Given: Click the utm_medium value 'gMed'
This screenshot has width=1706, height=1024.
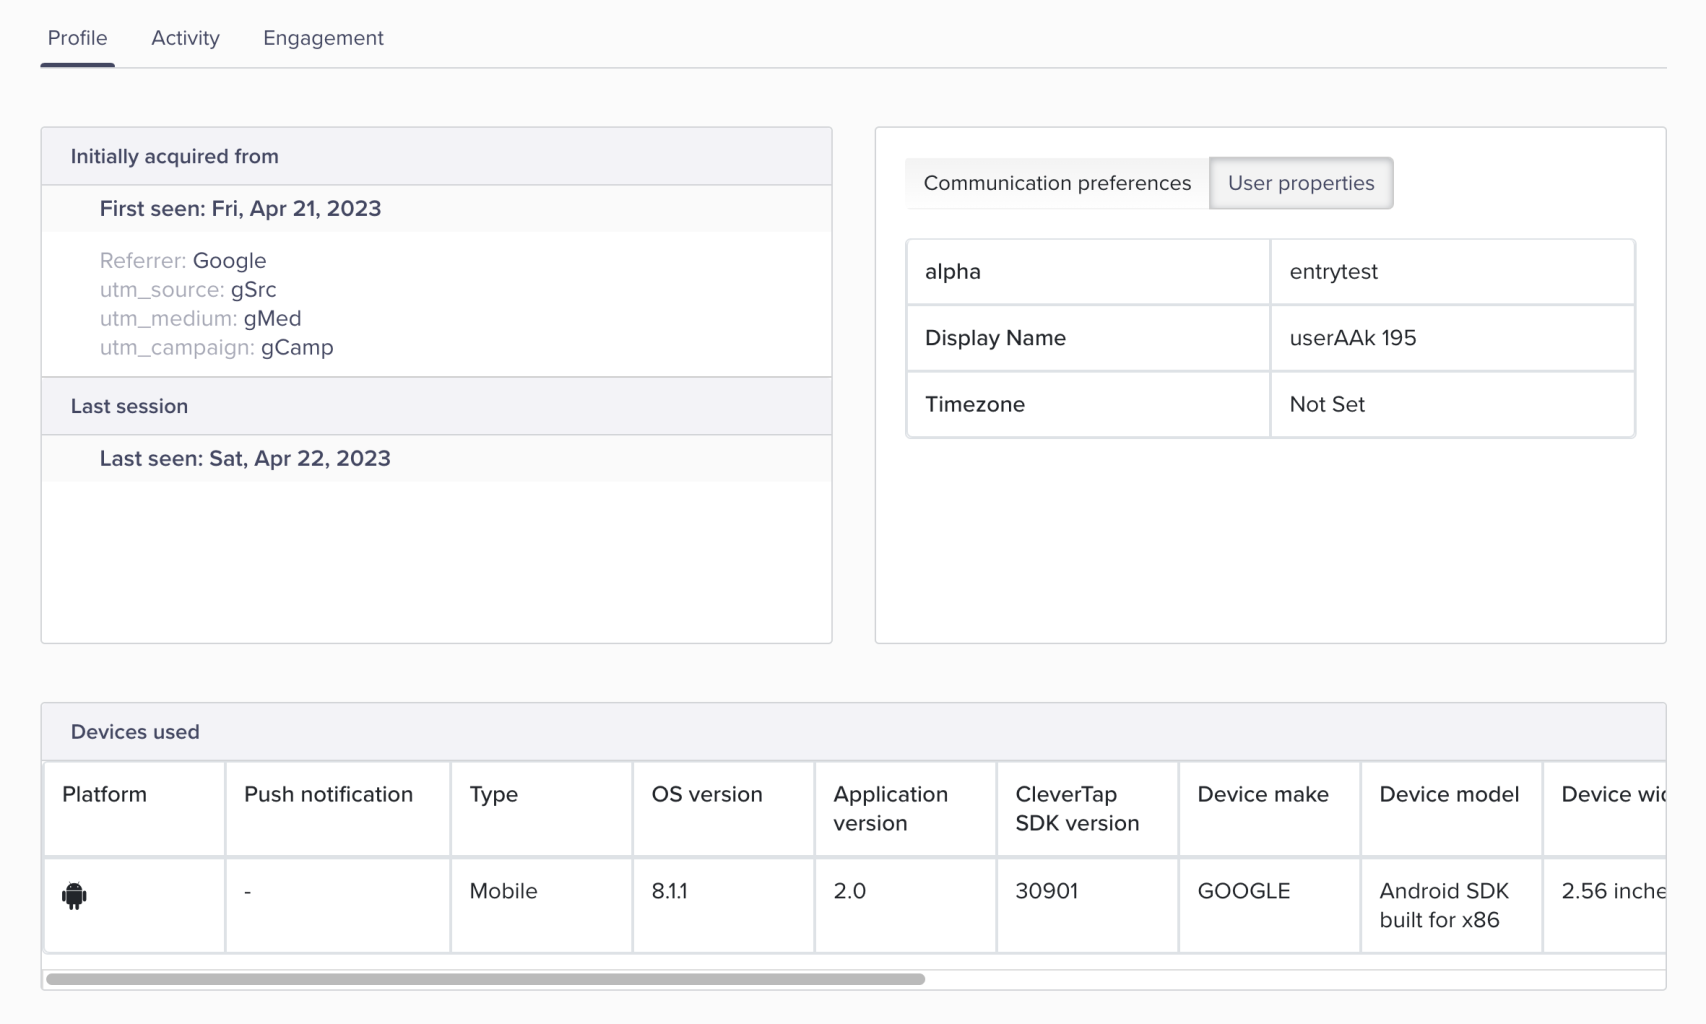Looking at the screenshot, I should pyautogui.click(x=272, y=318).
